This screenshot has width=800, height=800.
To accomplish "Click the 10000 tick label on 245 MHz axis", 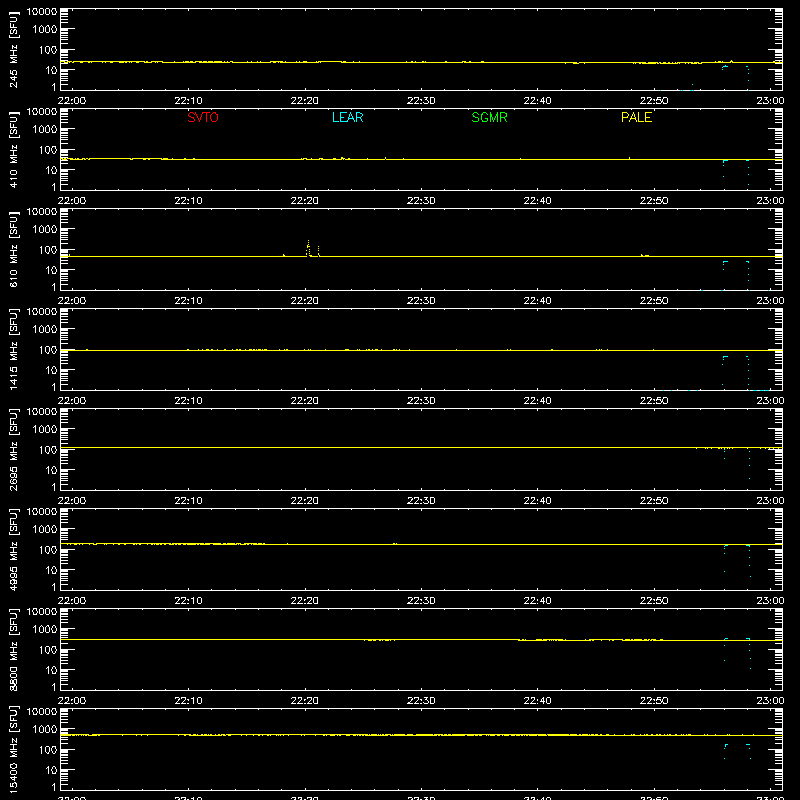I will point(42,11).
